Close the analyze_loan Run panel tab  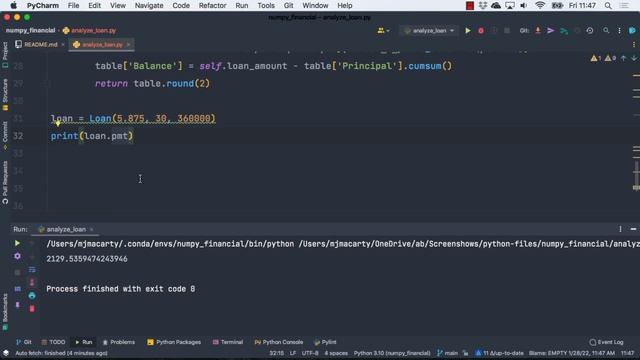(91, 229)
